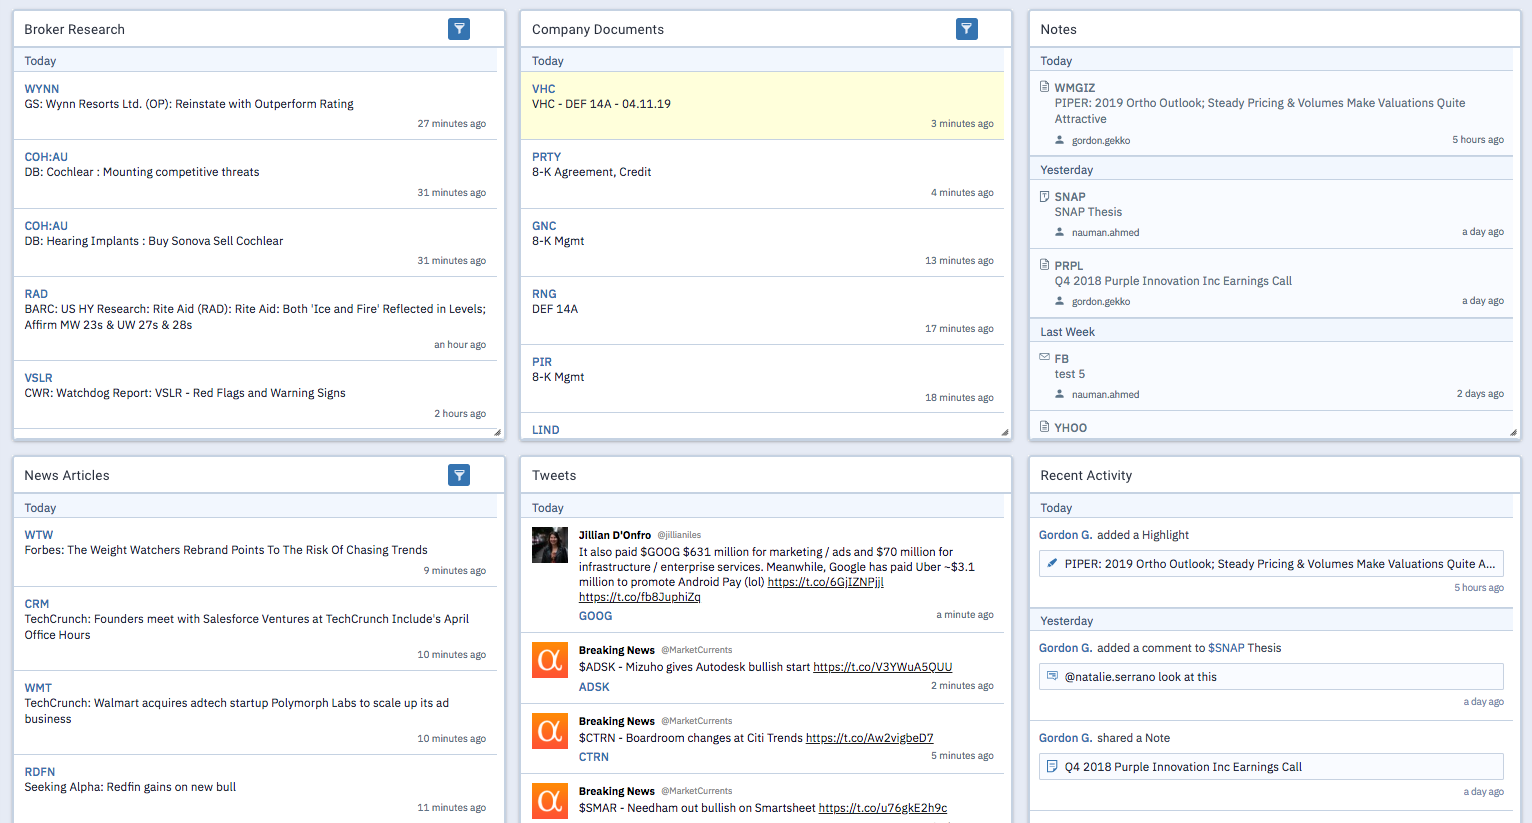Click the envelope icon beside FB note
Screen dimensions: 1532x823
pos(1045,357)
